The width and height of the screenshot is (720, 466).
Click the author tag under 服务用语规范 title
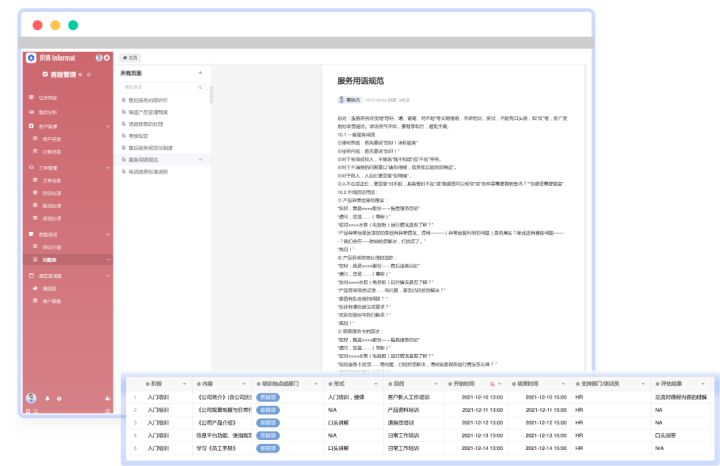coord(350,100)
